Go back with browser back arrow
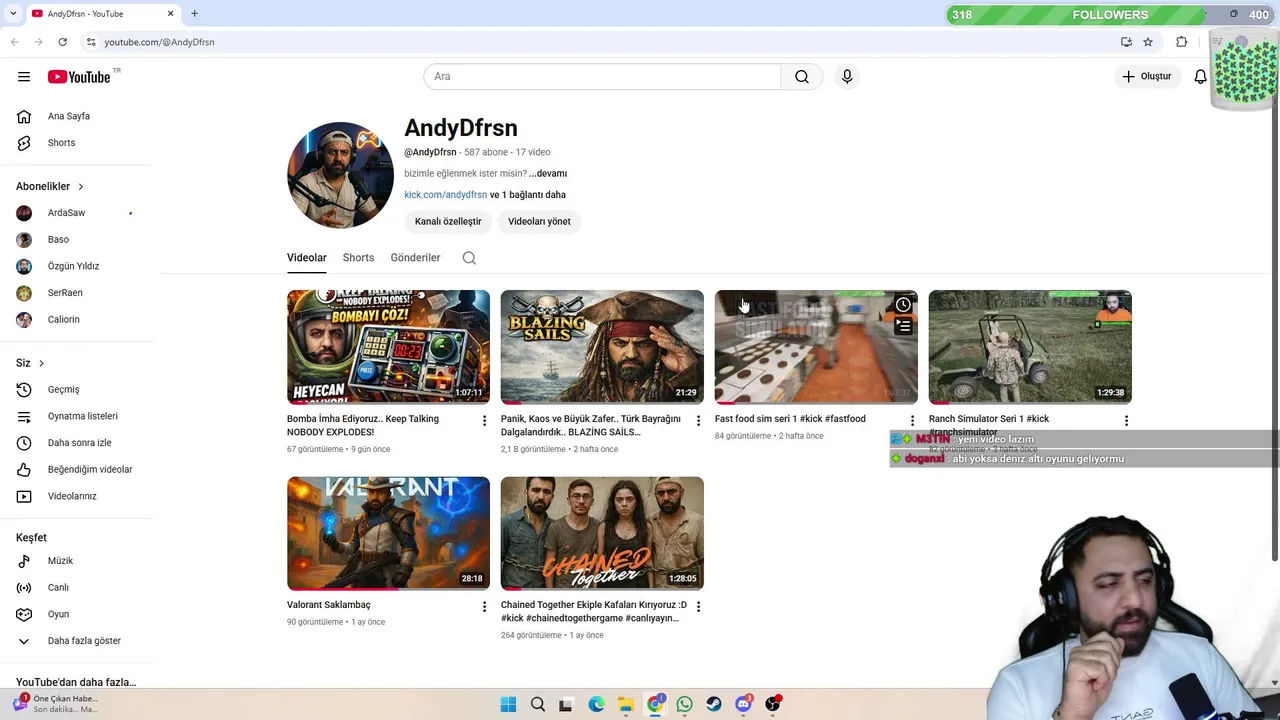Screen dimensions: 1280x720 pyautogui.click(x=14, y=42)
